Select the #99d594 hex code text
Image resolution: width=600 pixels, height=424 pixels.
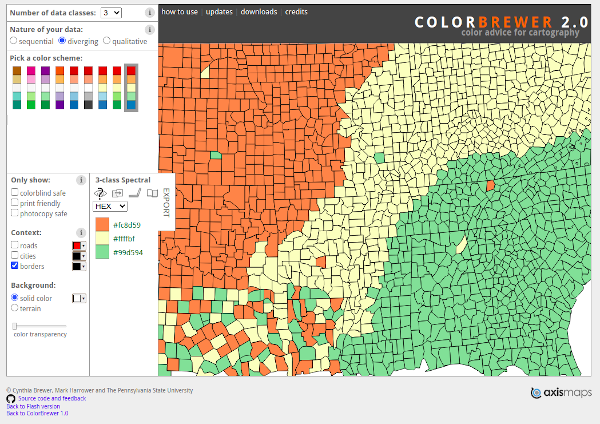click(128, 253)
